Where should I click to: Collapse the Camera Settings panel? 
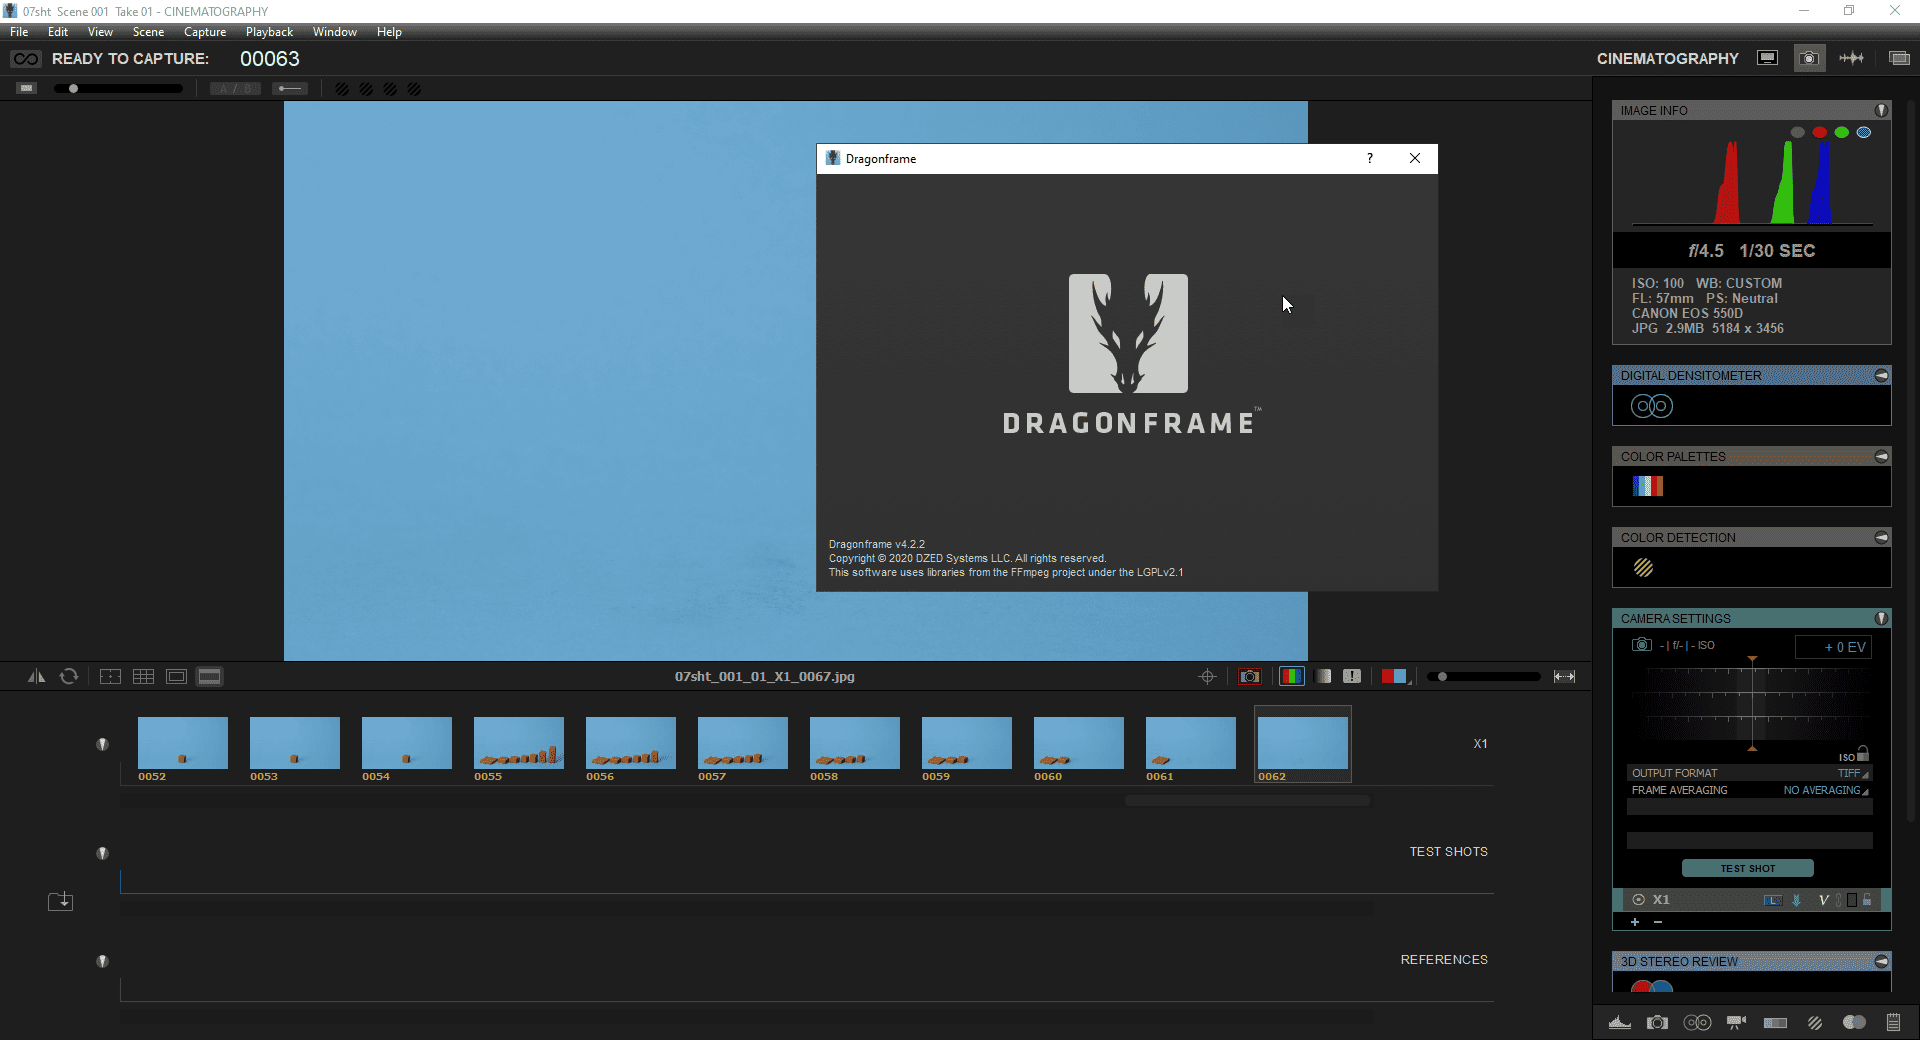coord(1881,618)
